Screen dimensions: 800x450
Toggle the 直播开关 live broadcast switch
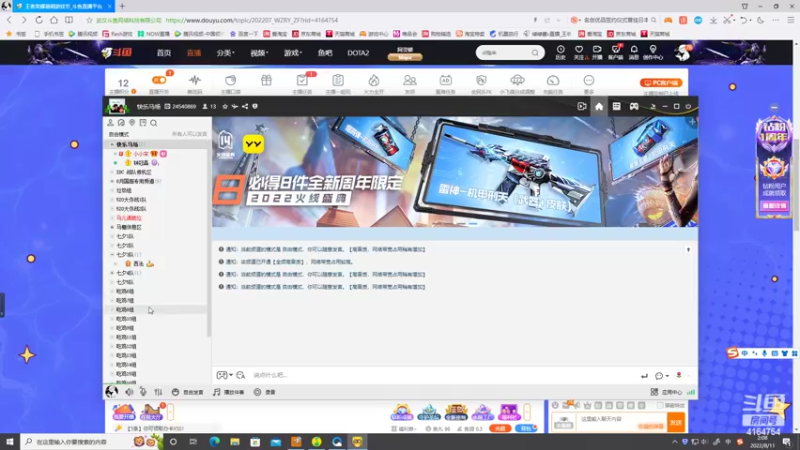(159, 80)
